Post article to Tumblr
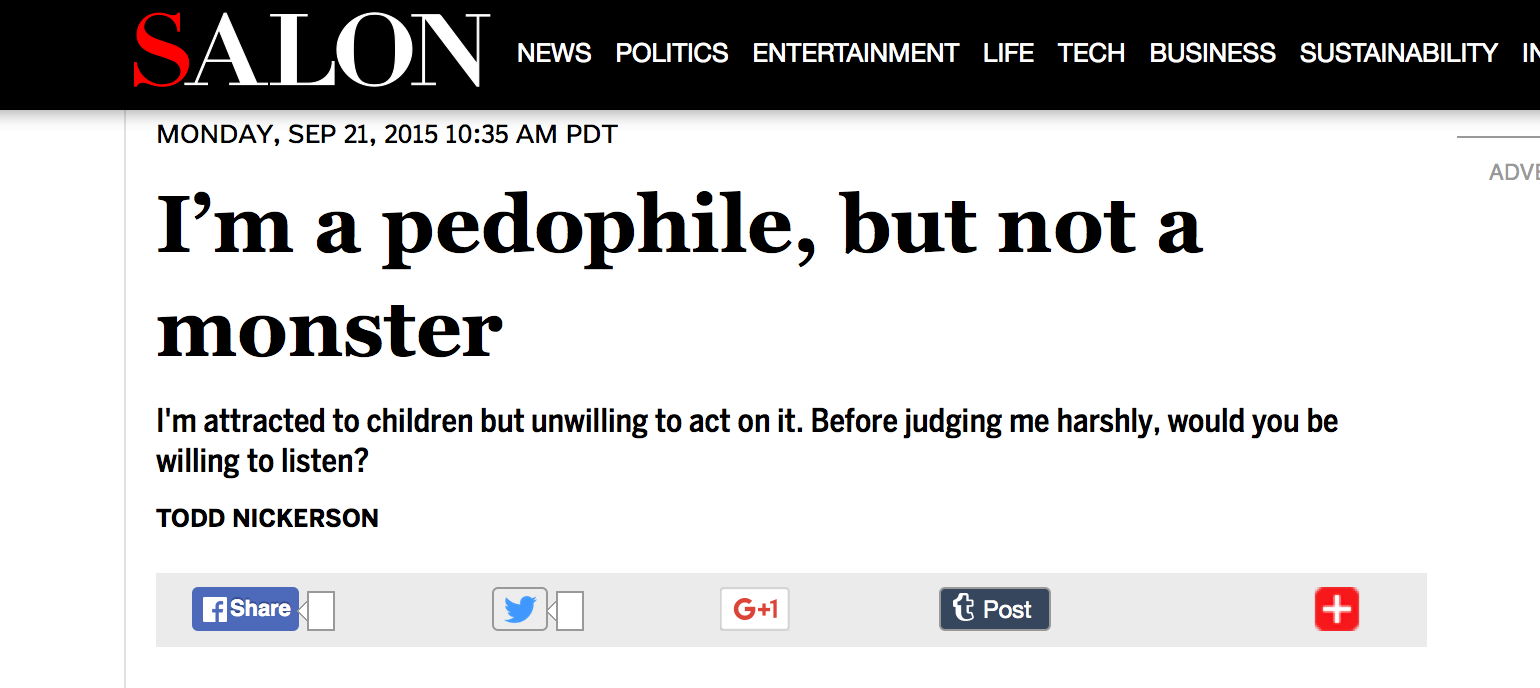This screenshot has height=688, width=1540. (x=994, y=609)
